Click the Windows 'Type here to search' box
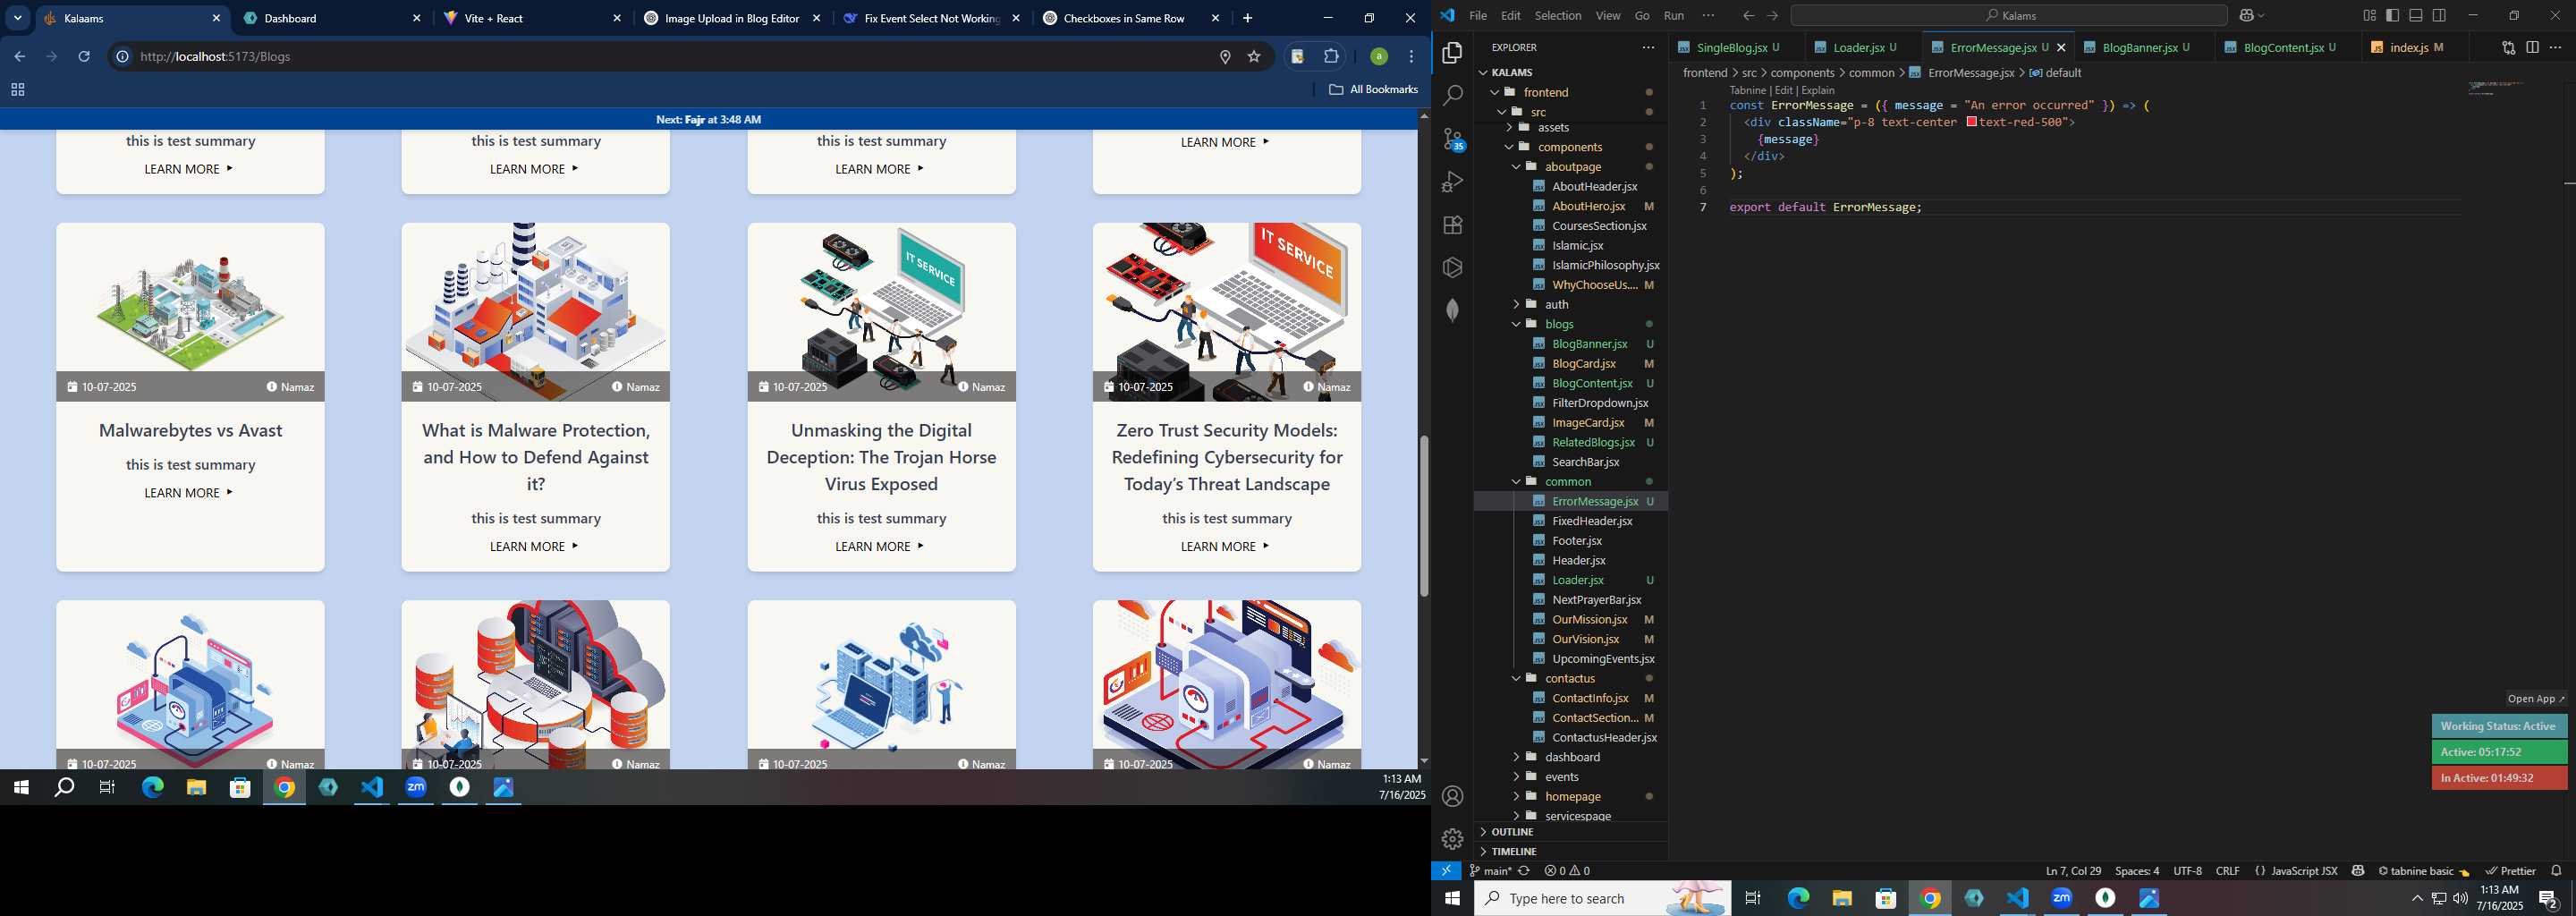 [1602, 898]
